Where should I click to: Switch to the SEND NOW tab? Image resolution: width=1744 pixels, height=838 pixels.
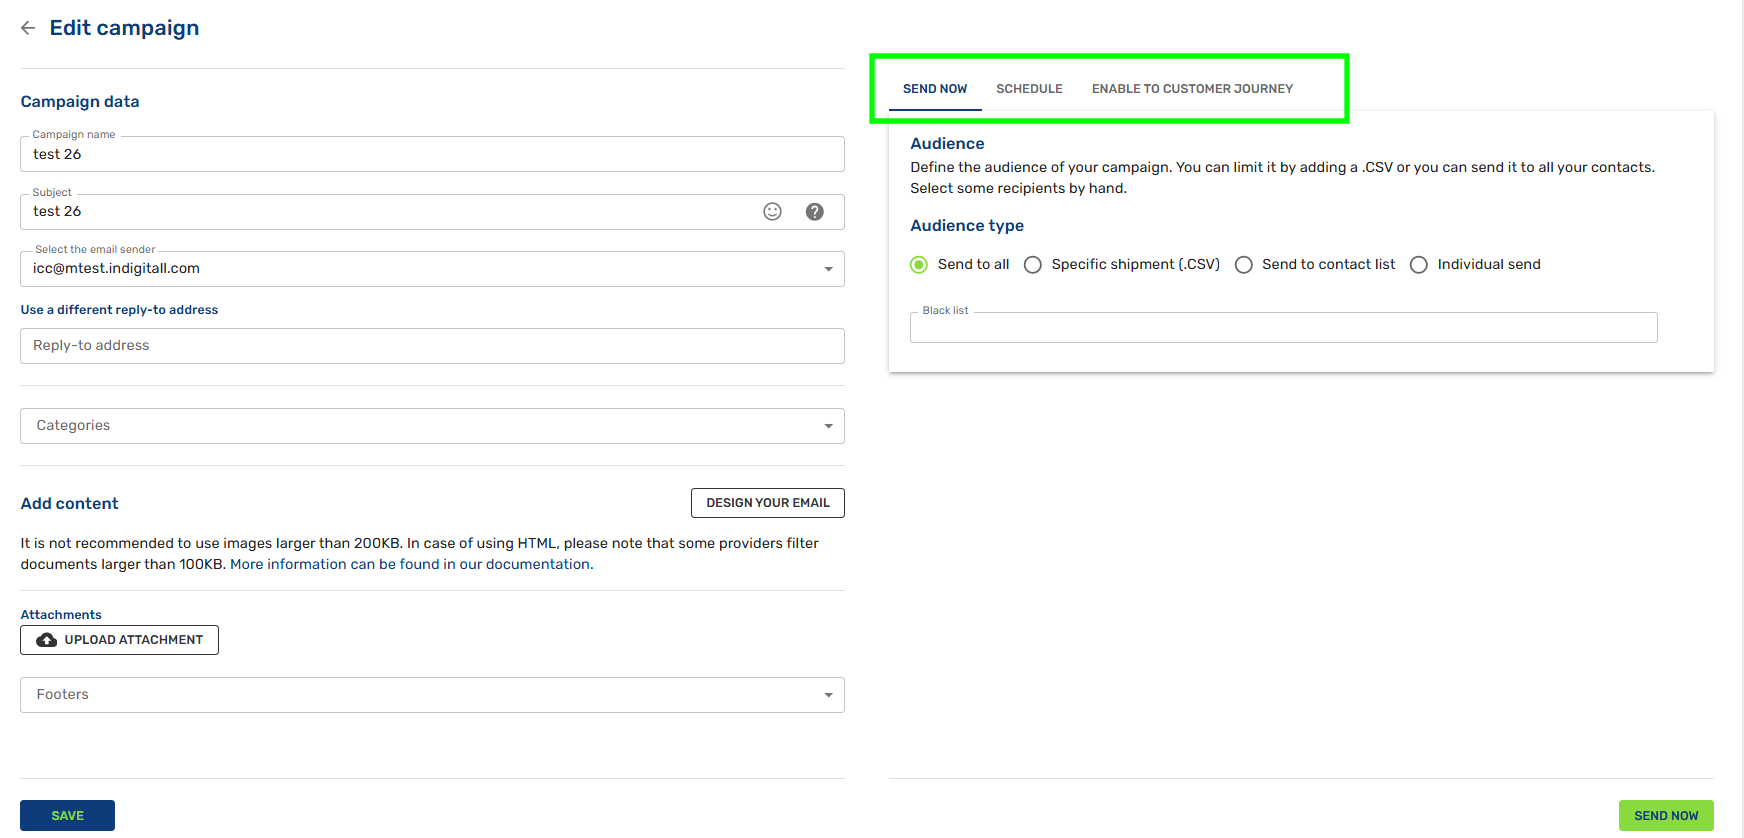coord(935,89)
